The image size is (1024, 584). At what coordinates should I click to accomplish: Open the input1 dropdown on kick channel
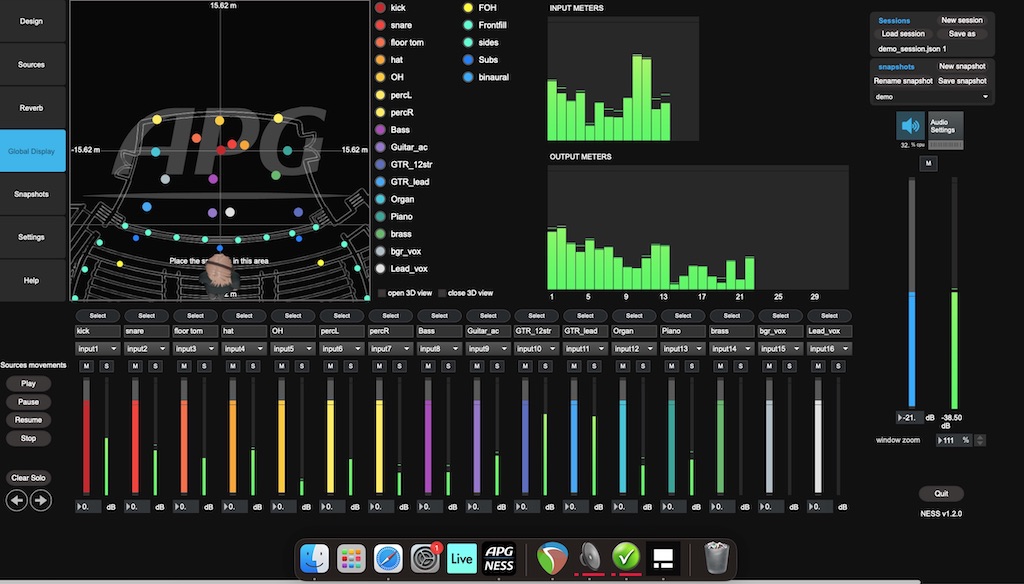(x=97, y=349)
